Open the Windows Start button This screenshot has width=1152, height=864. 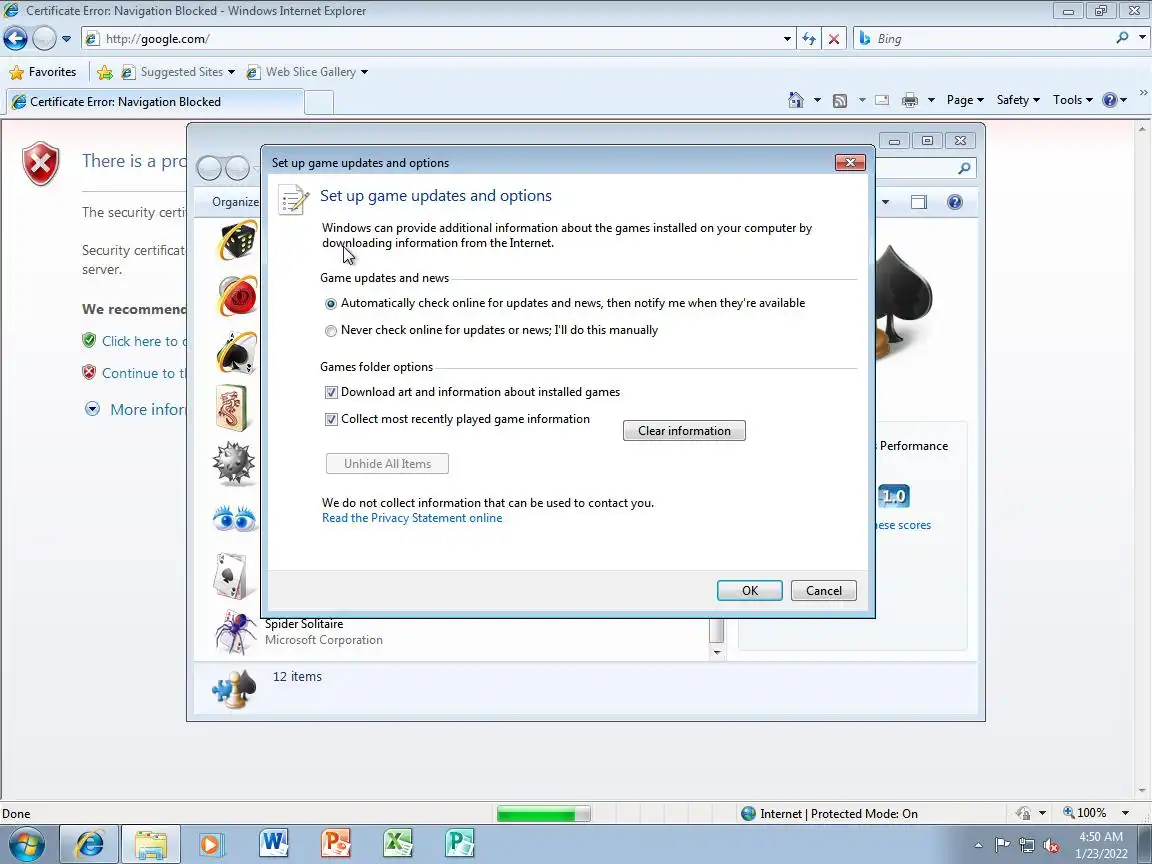27,845
